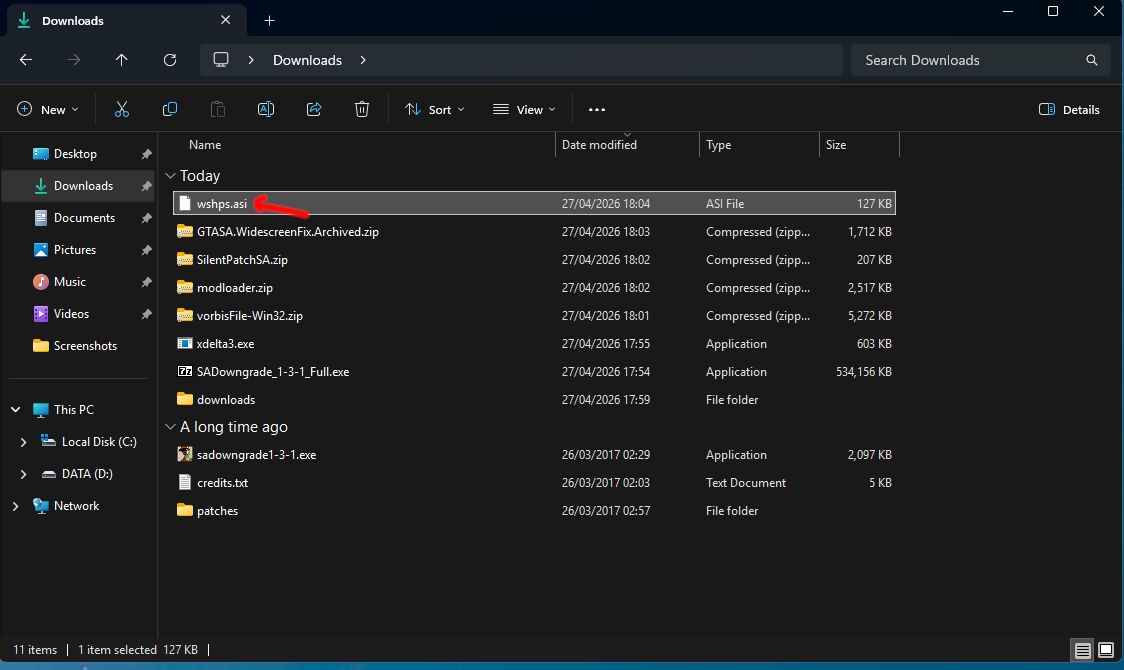Click the Paste clipboard icon
Image resolution: width=1124 pixels, height=670 pixels.
point(218,109)
